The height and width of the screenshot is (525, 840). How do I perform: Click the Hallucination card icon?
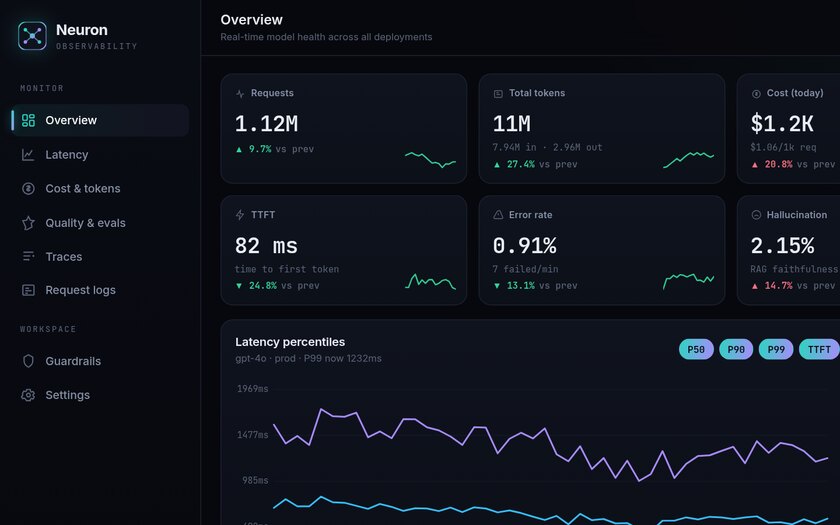pyautogui.click(x=756, y=215)
